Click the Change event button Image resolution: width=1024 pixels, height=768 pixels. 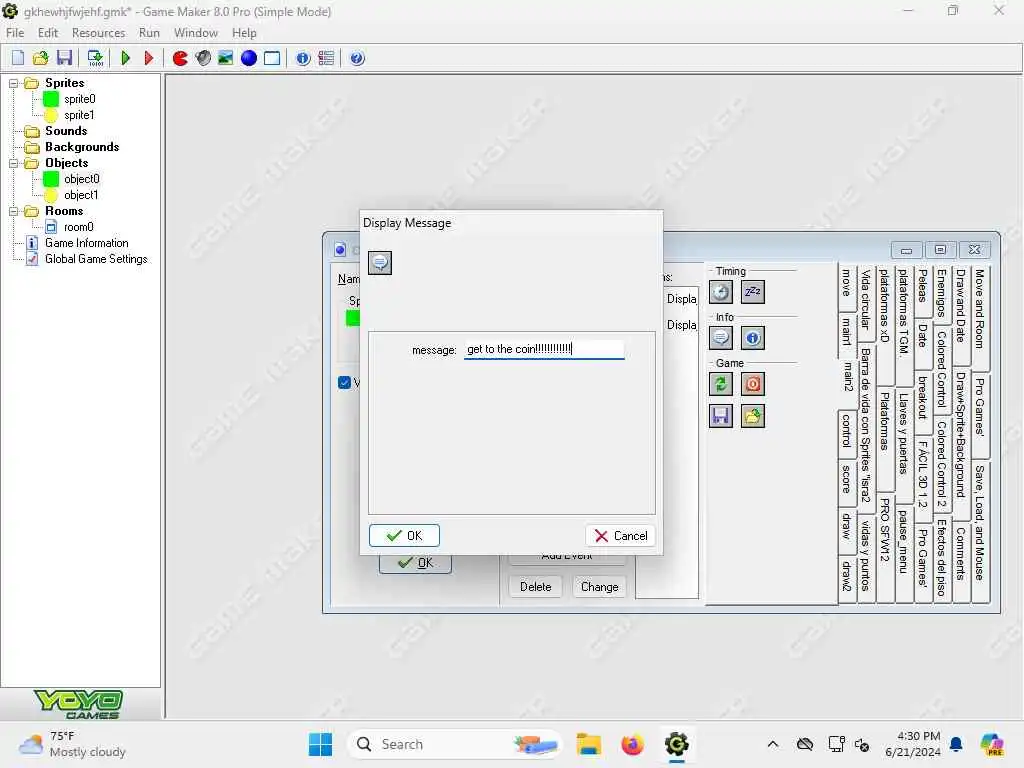(600, 586)
